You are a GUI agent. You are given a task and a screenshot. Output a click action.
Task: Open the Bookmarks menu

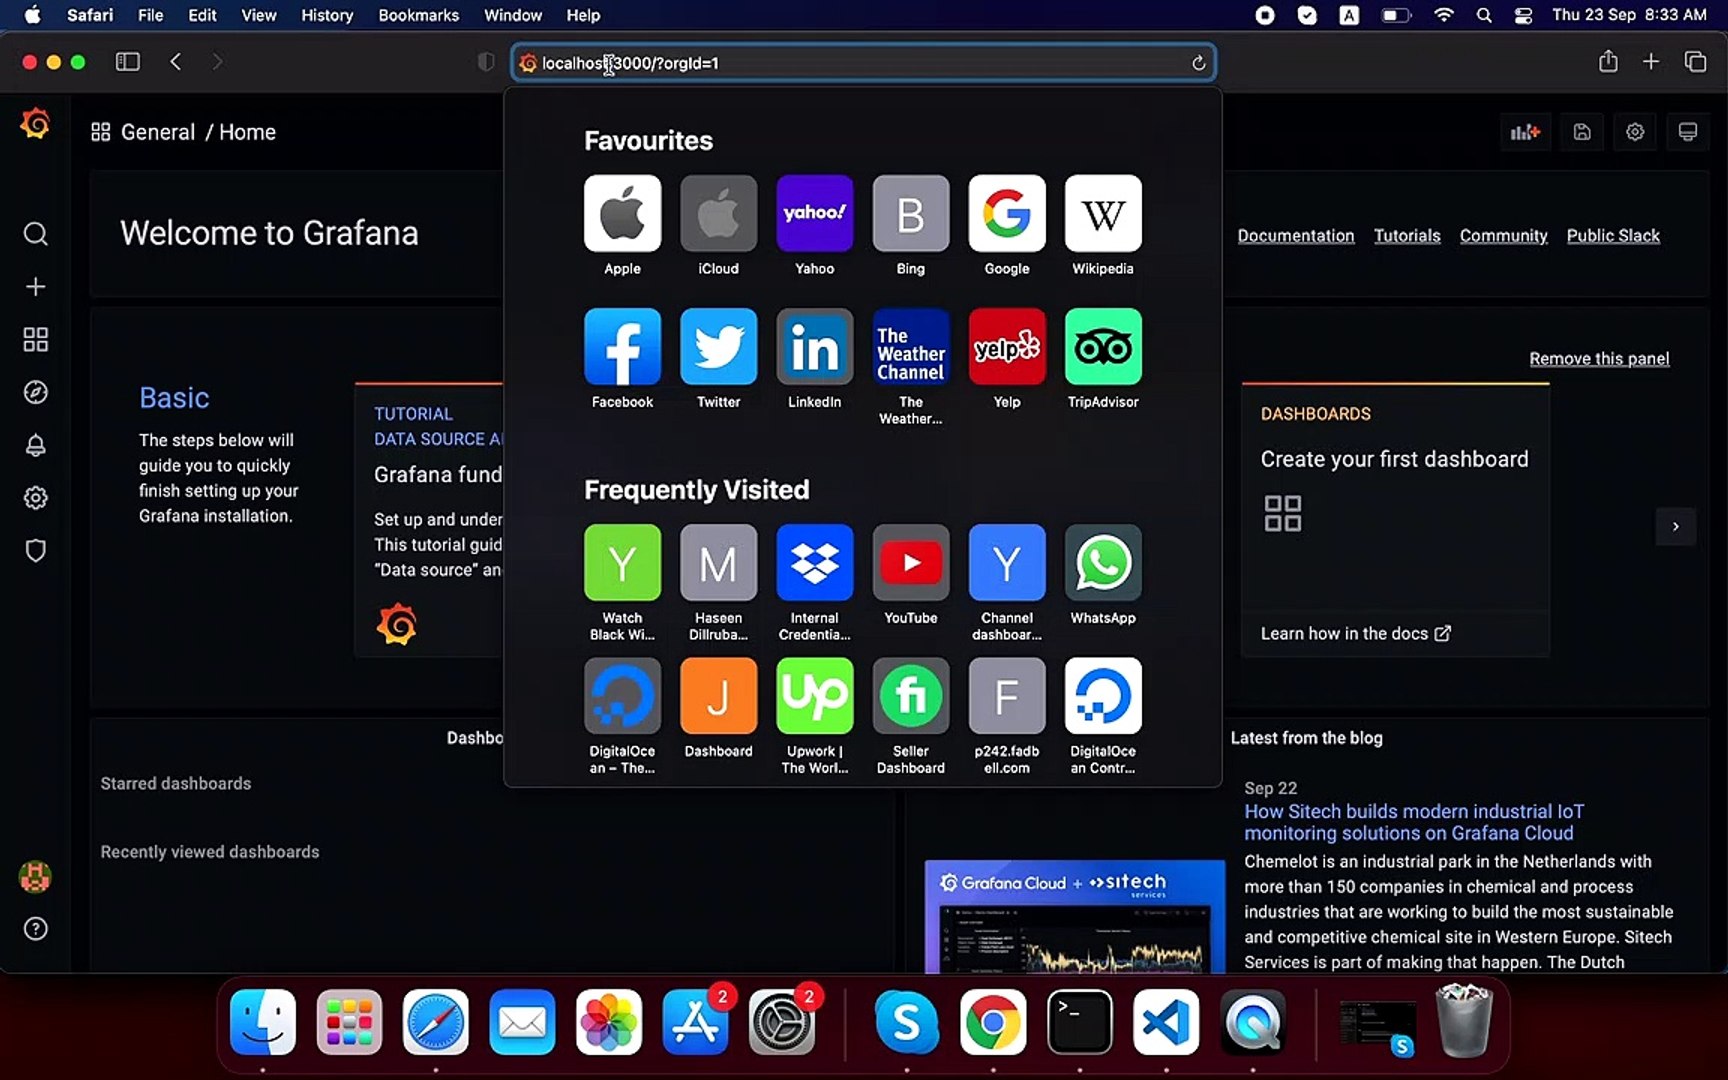click(x=418, y=15)
